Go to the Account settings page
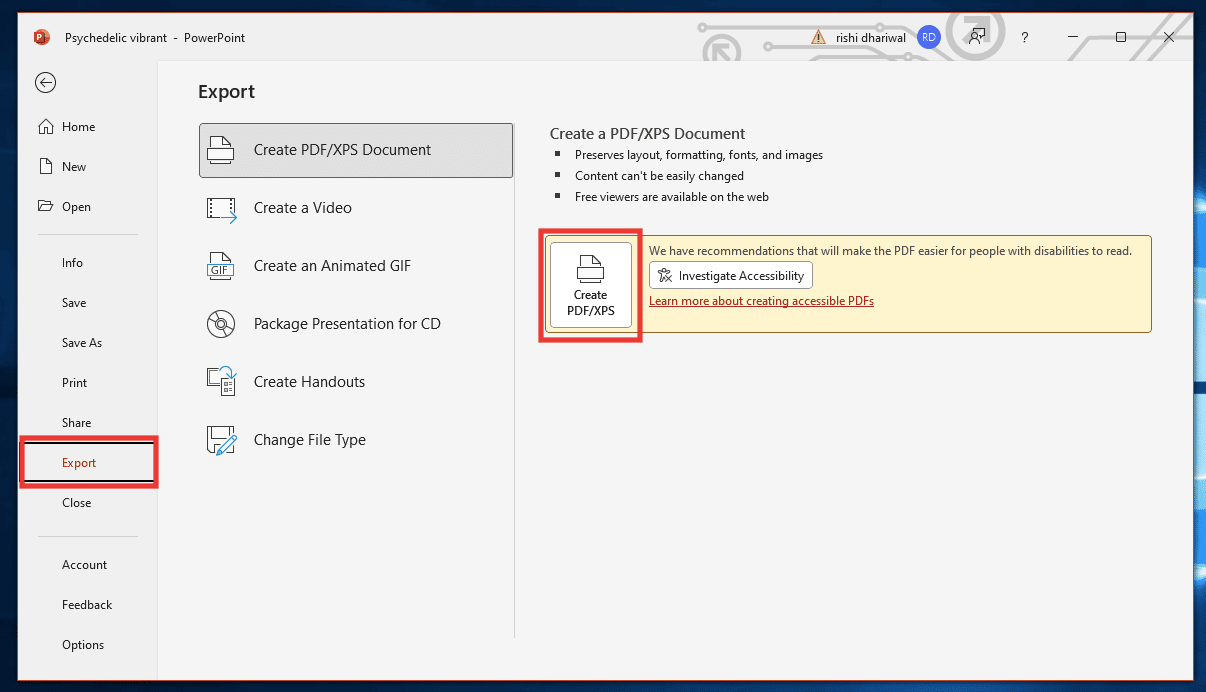This screenshot has width=1206, height=692. [x=84, y=564]
